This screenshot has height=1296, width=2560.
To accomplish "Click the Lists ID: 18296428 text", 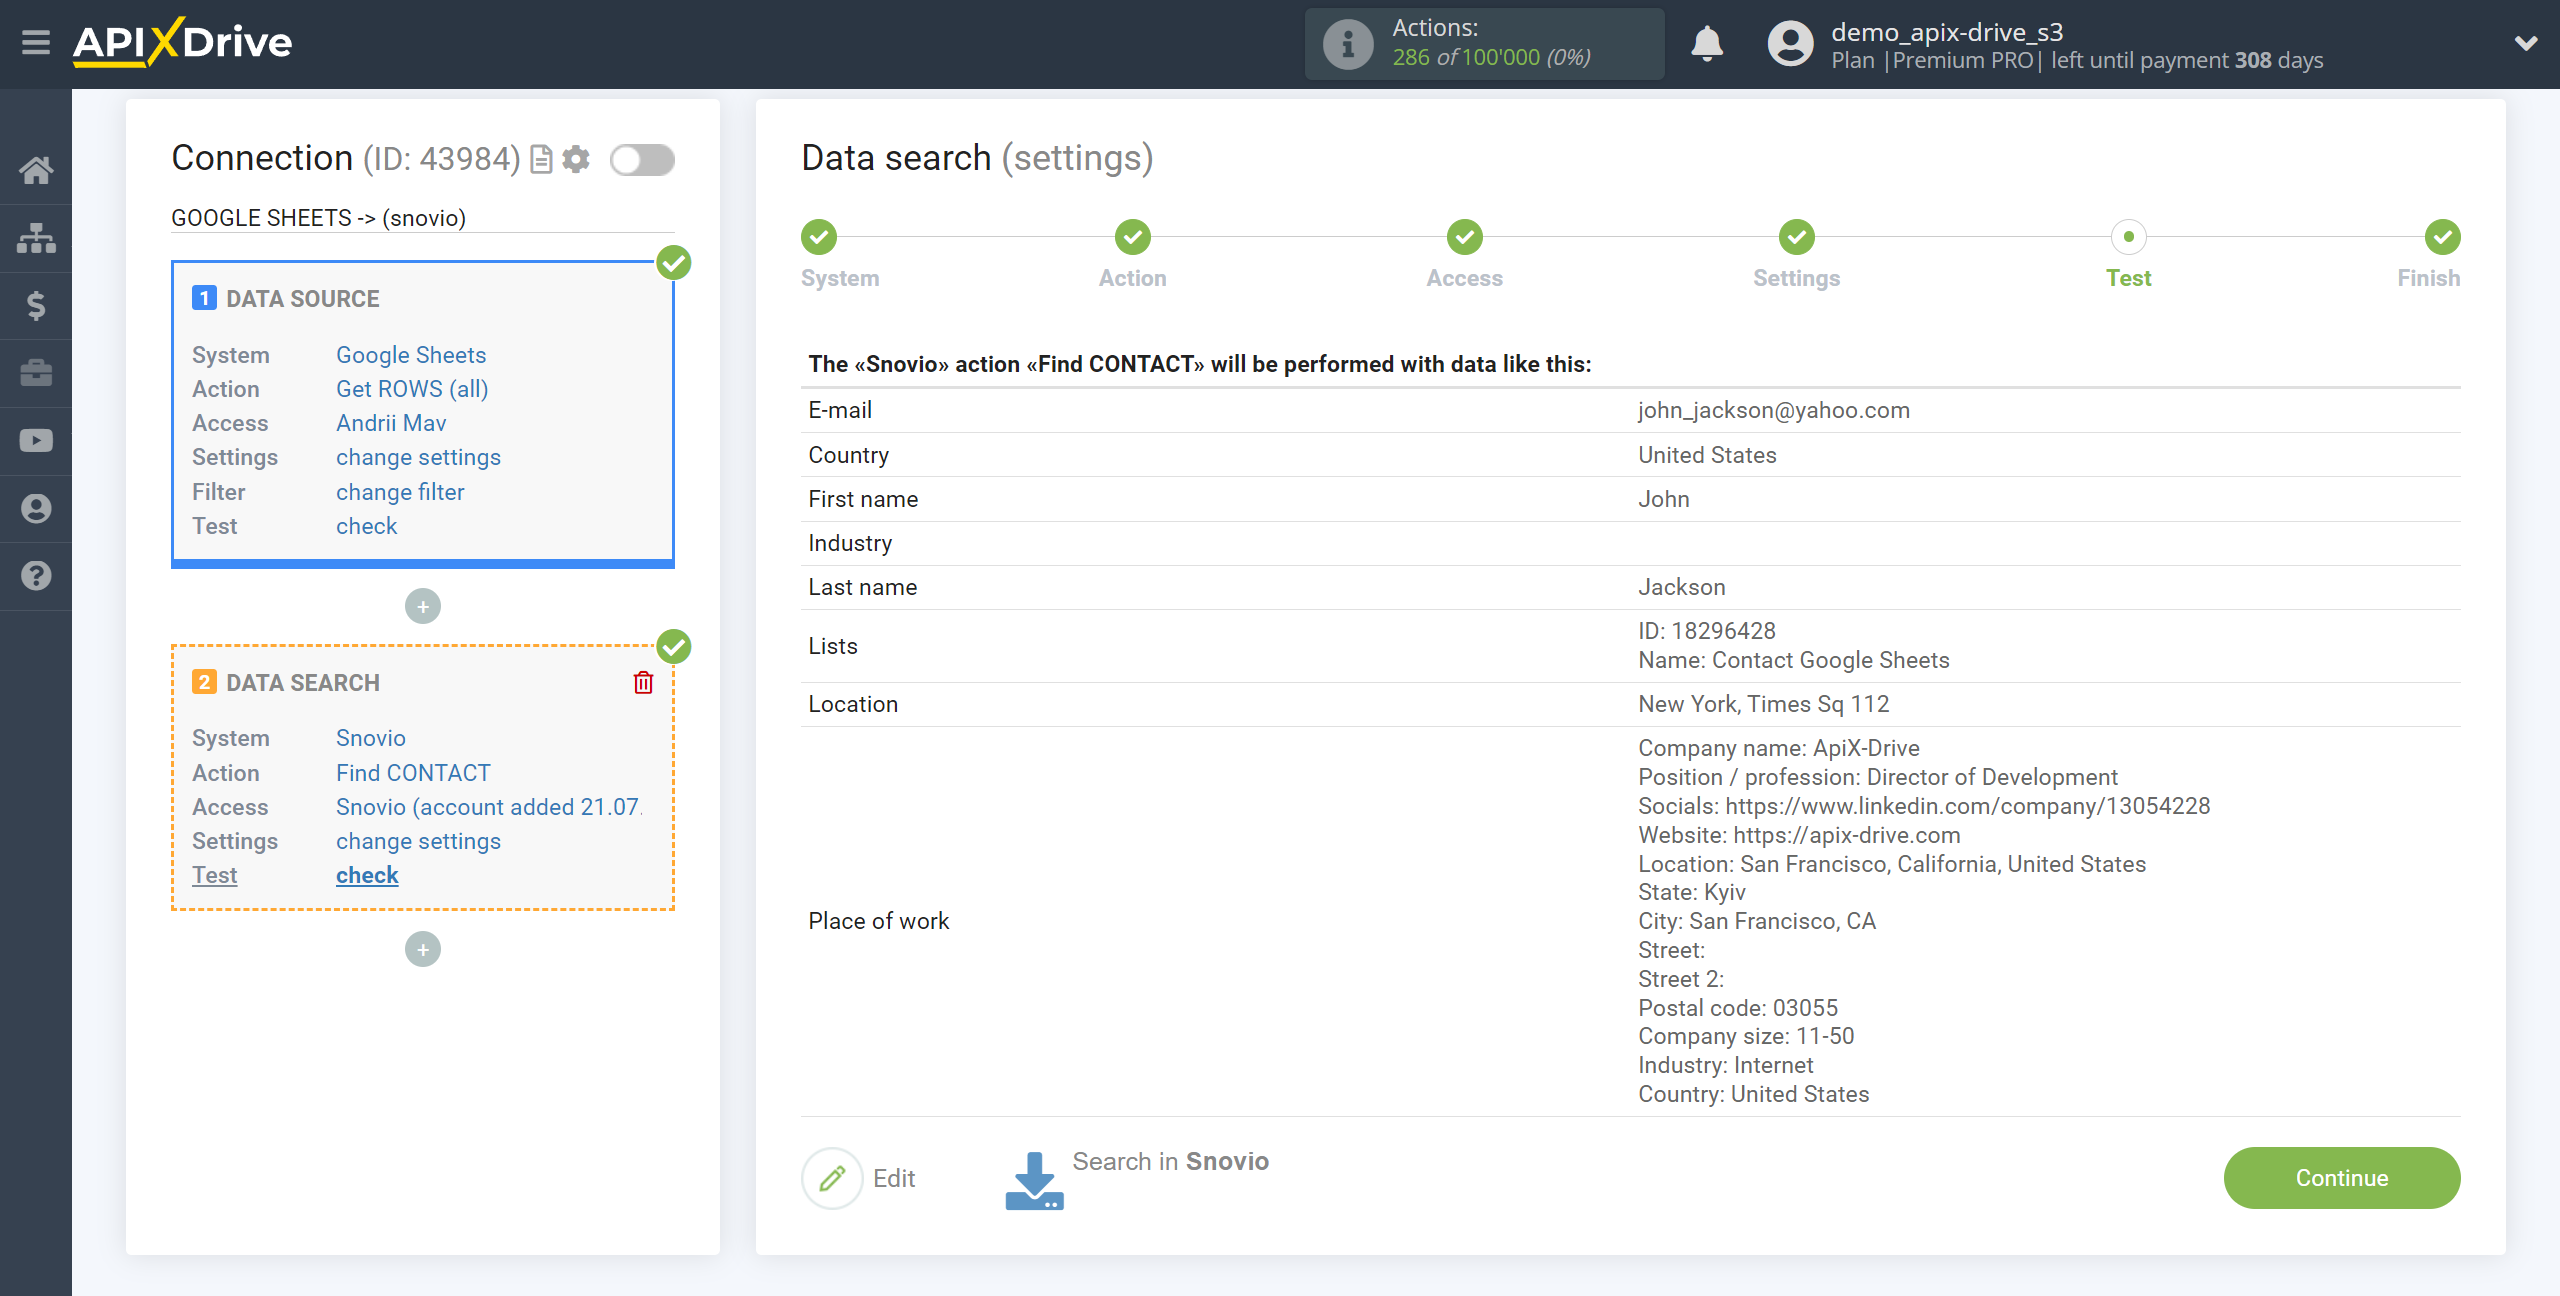I will tap(1706, 631).
